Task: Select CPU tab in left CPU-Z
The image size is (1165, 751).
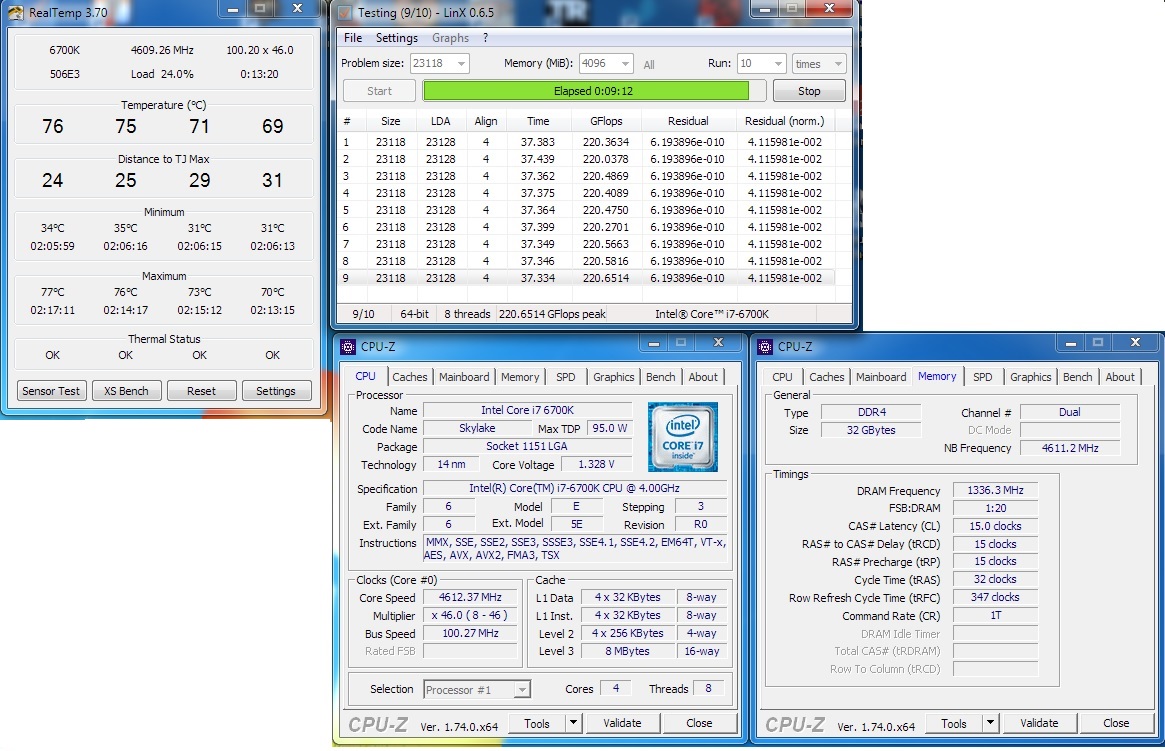Action: (366, 376)
